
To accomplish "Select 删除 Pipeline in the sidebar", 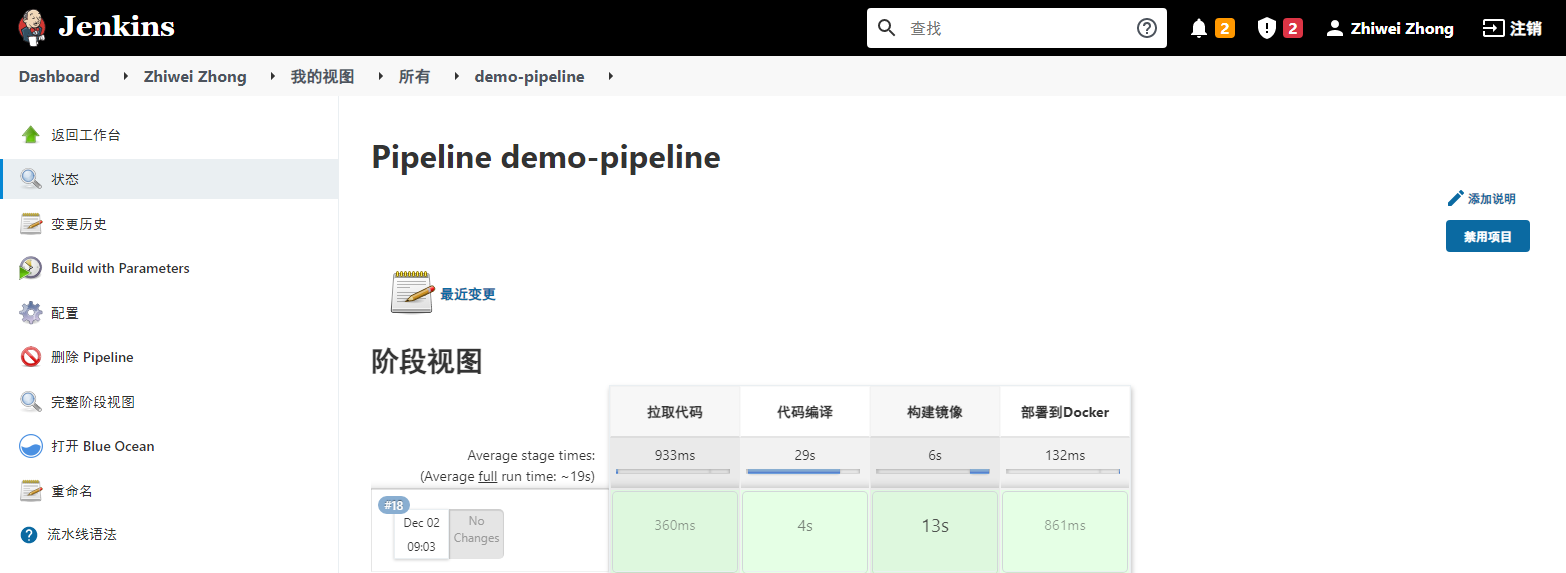I will 92,357.
